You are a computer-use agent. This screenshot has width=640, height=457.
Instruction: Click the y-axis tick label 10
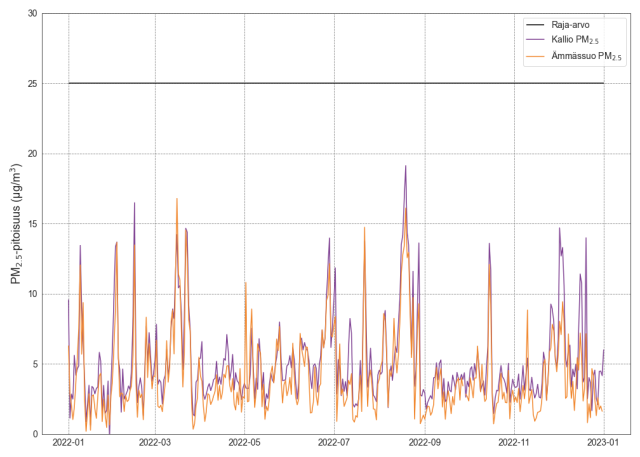[31, 294]
